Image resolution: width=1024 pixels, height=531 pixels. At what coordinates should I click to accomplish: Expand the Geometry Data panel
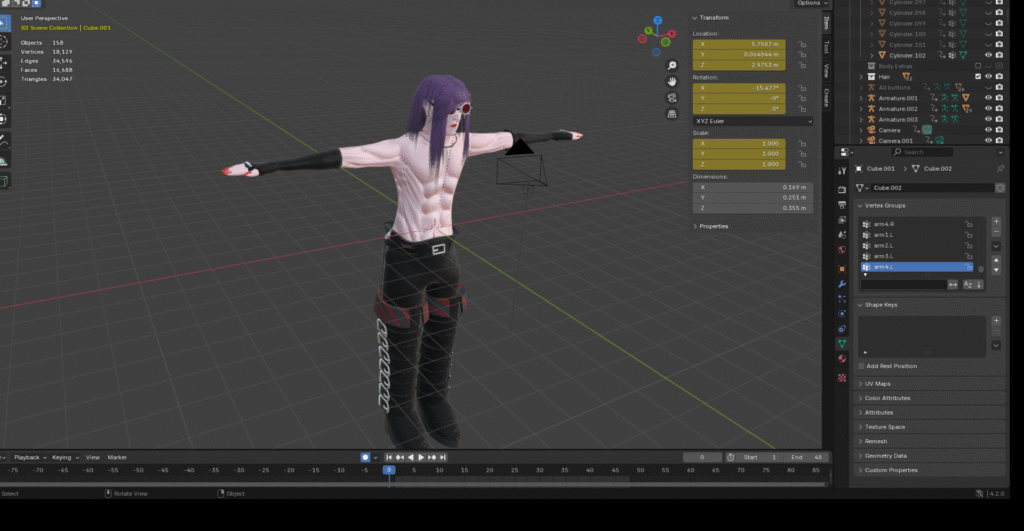886,455
